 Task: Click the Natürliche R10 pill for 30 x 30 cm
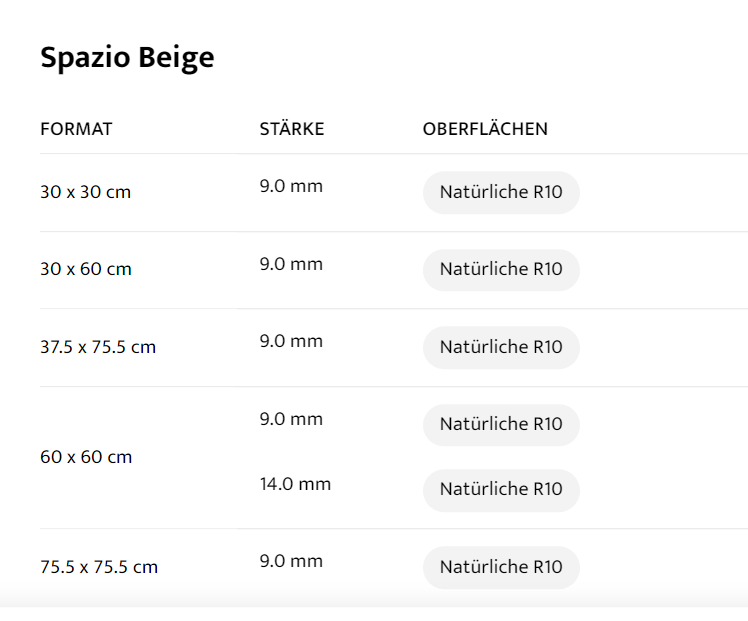(501, 192)
